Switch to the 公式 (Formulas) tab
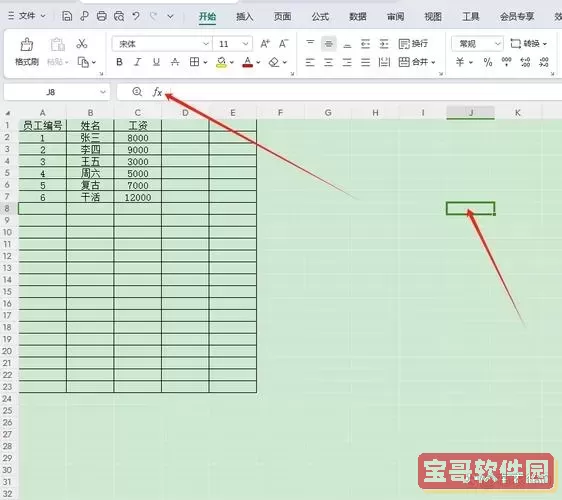562x500 pixels. click(x=320, y=16)
